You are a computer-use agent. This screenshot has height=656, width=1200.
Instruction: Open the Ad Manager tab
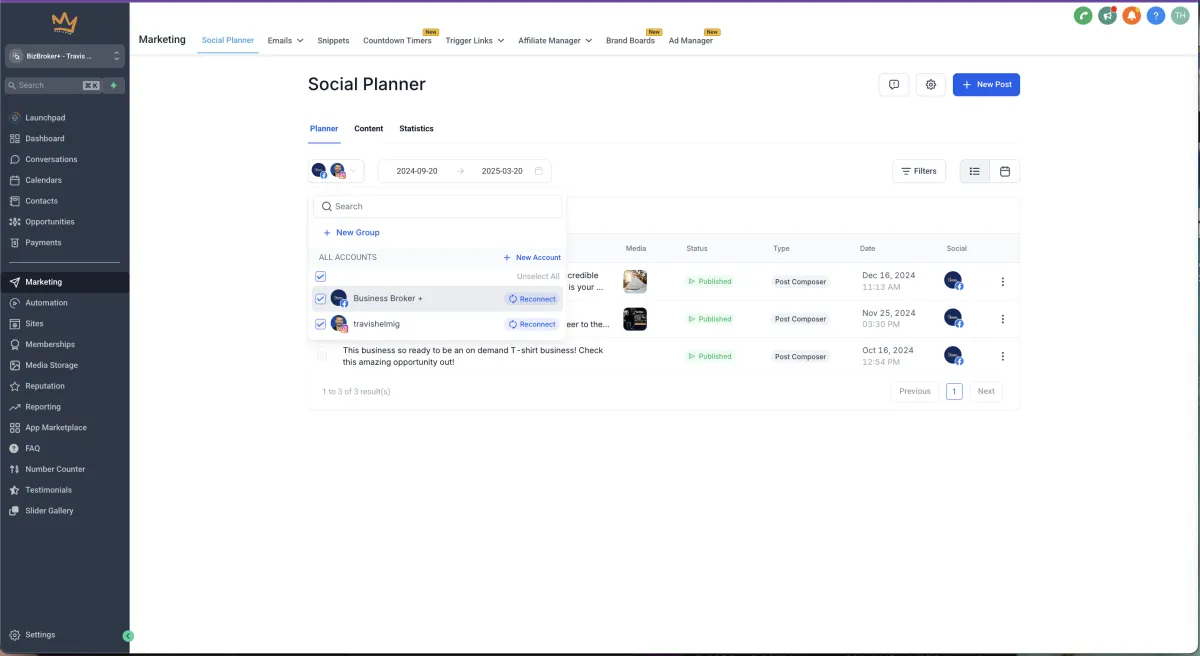click(691, 41)
